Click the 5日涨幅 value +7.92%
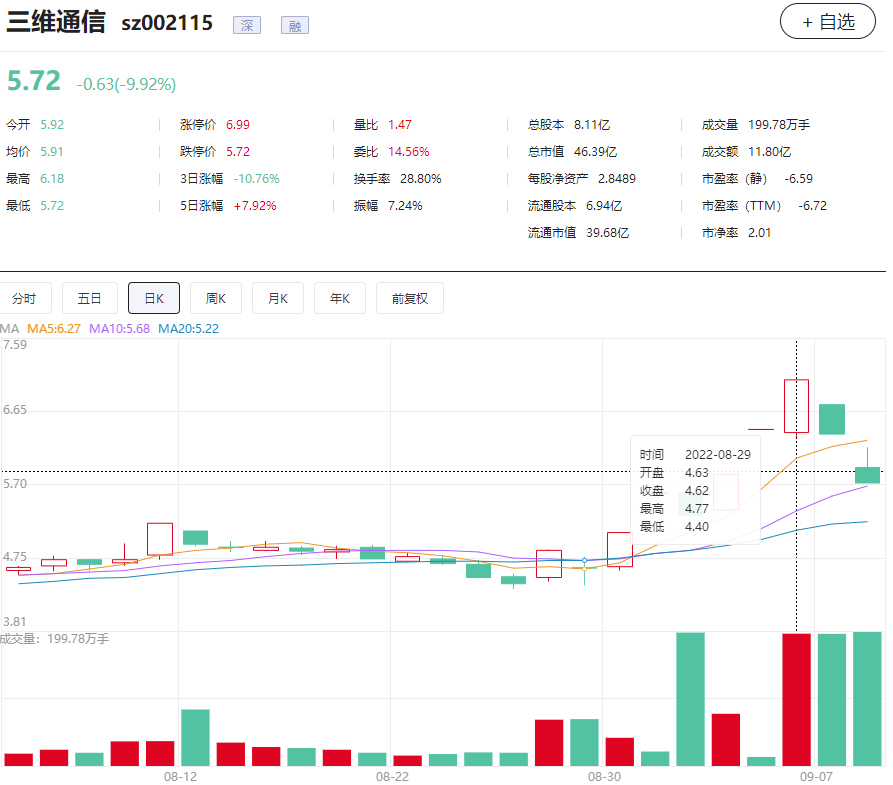This screenshot has width=893, height=785. pyautogui.click(x=255, y=206)
